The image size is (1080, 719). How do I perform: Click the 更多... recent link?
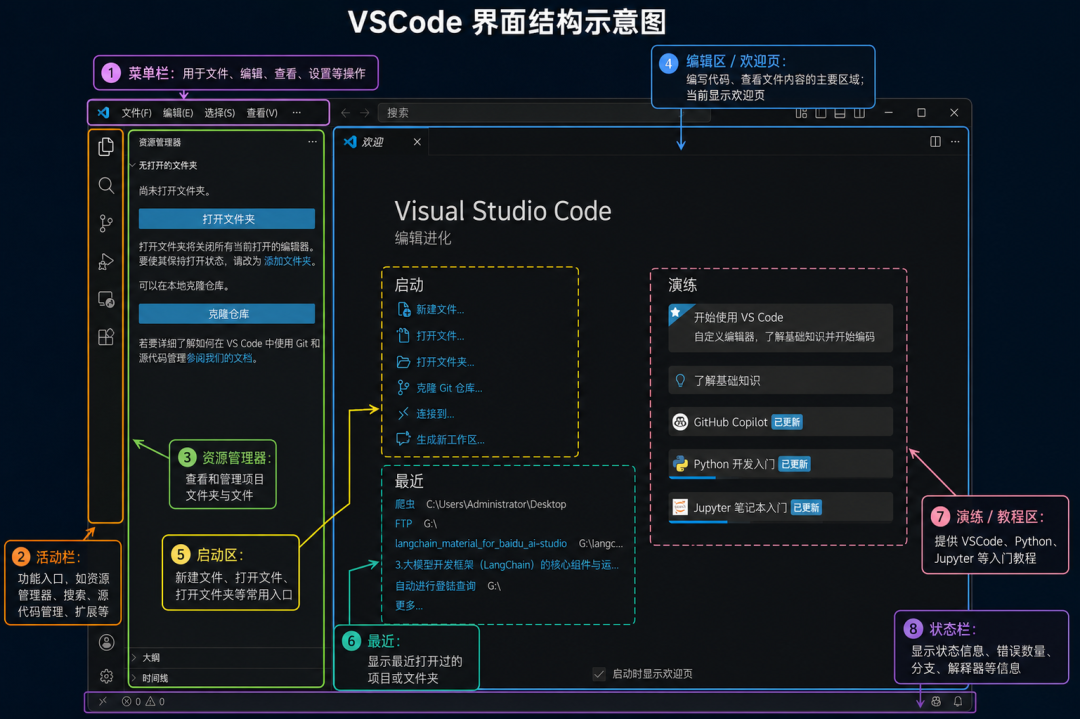pos(408,605)
